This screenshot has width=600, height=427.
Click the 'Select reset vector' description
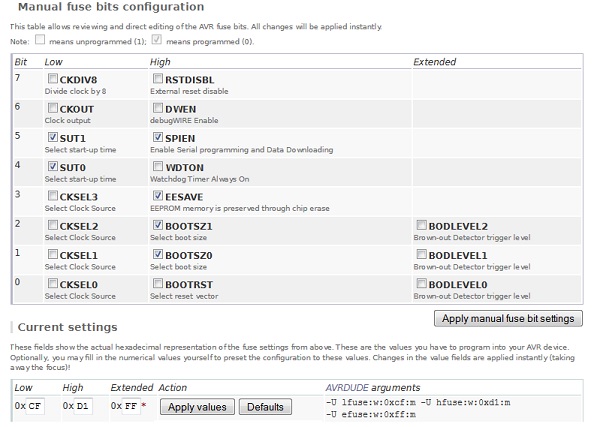pos(184,296)
